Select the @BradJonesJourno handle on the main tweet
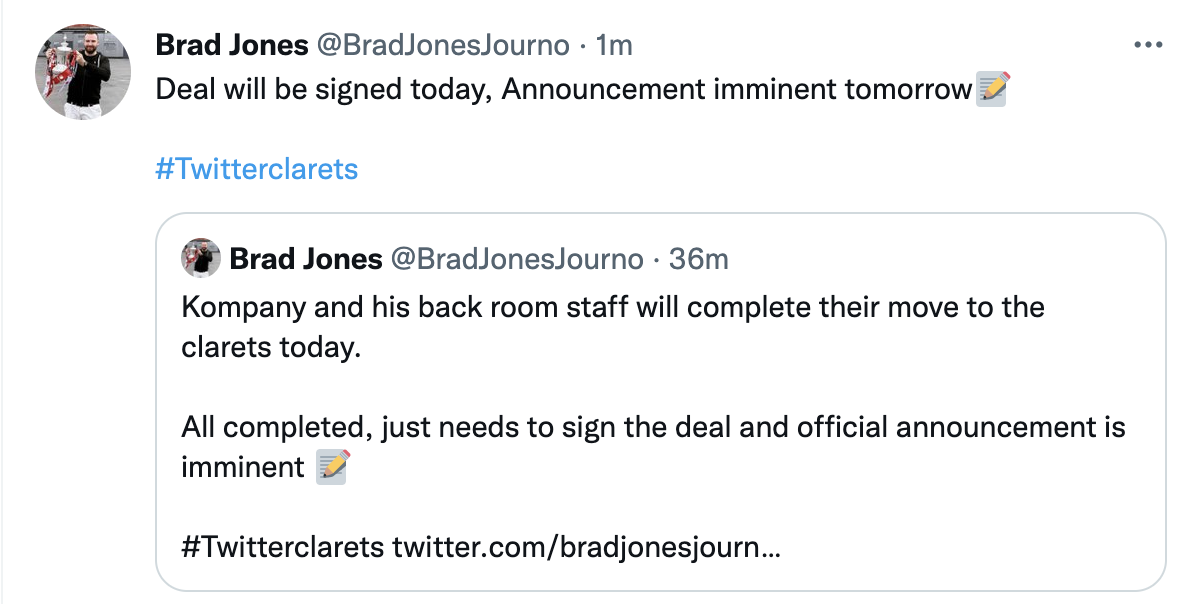This screenshot has height=604, width=1198. 443,45
